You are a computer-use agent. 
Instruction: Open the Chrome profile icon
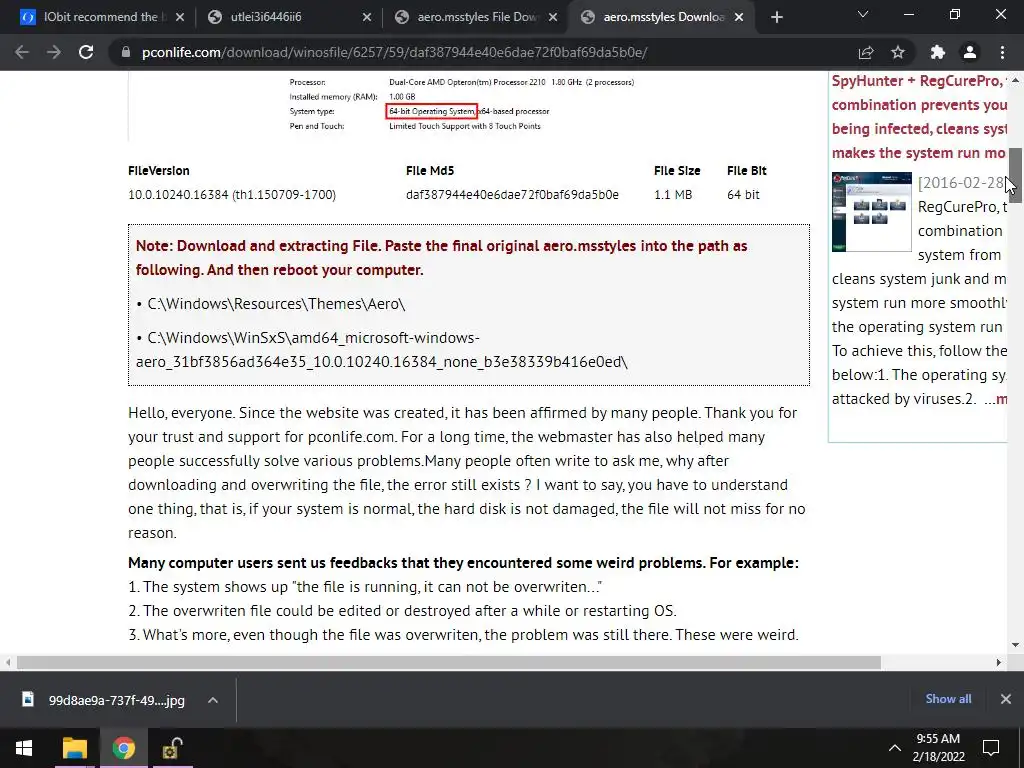click(970, 52)
